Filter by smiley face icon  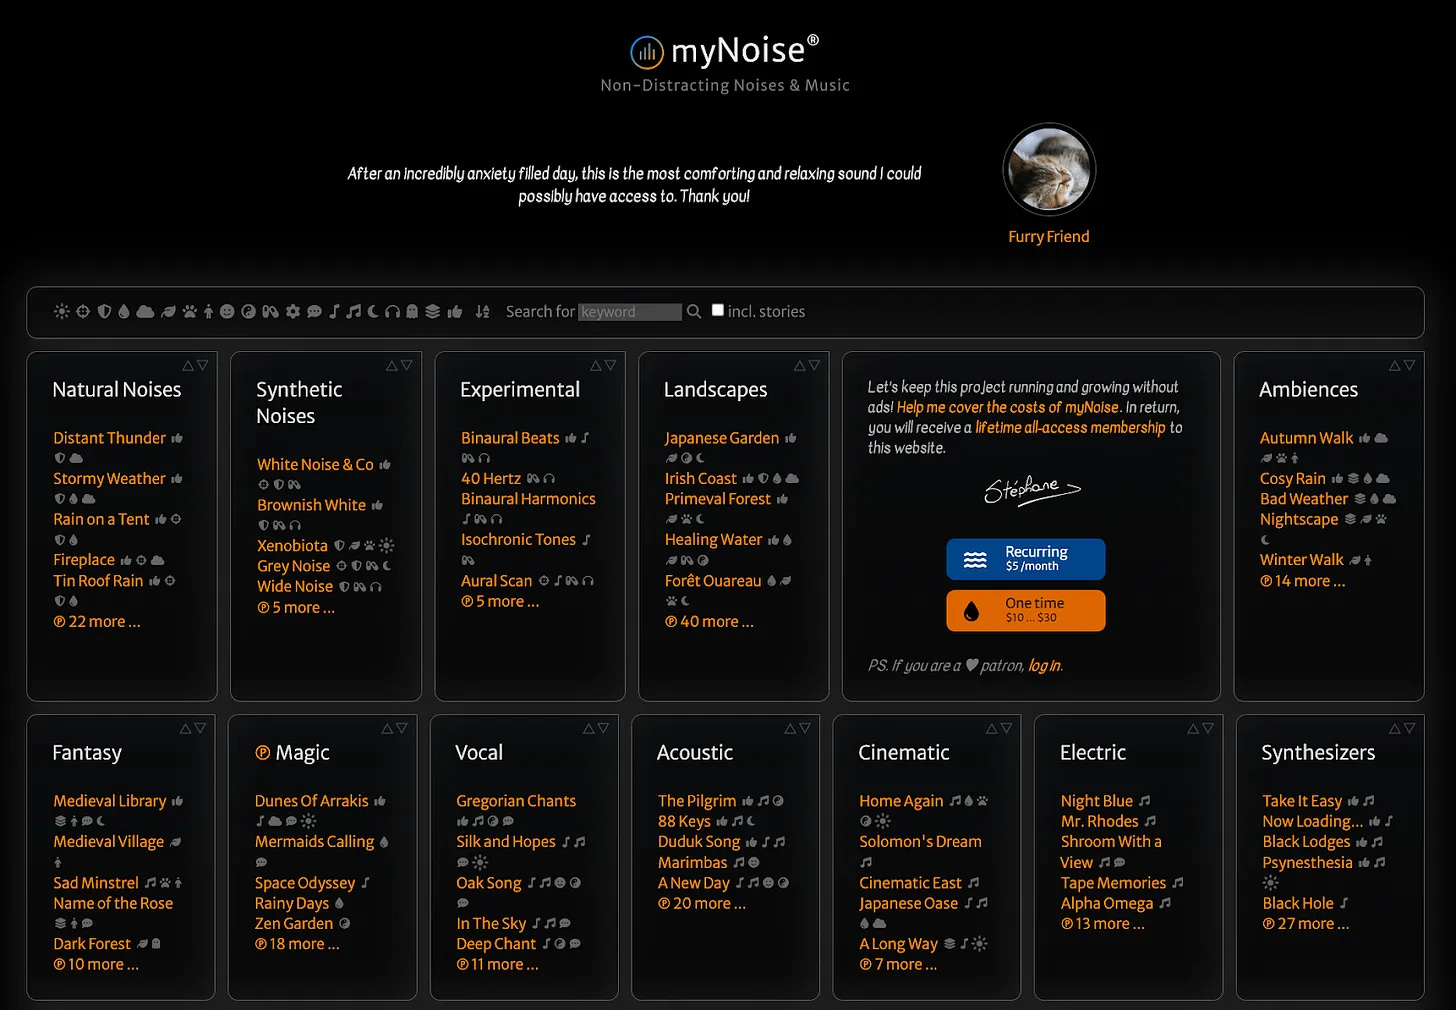[227, 311]
